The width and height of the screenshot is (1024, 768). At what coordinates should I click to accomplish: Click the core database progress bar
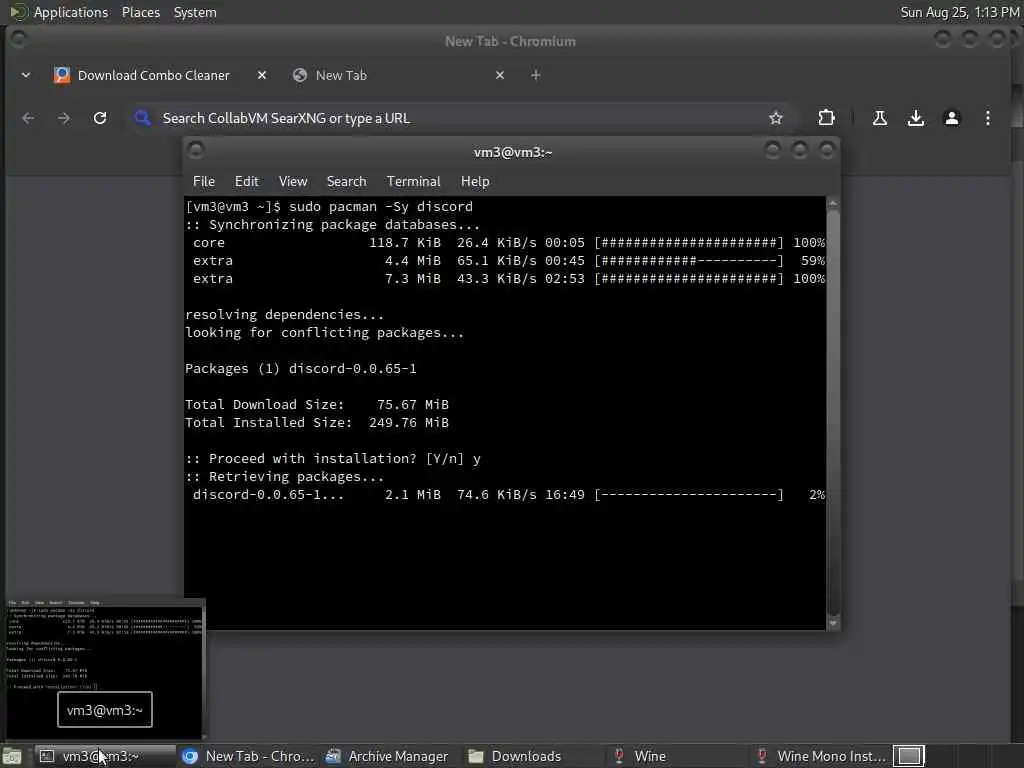(689, 242)
